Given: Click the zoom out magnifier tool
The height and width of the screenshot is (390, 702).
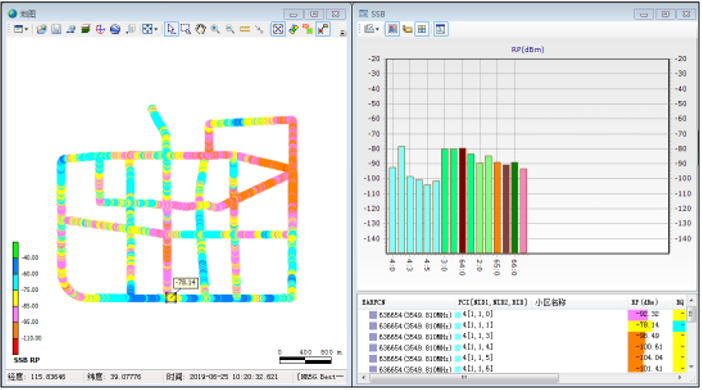Looking at the screenshot, I should [230, 30].
